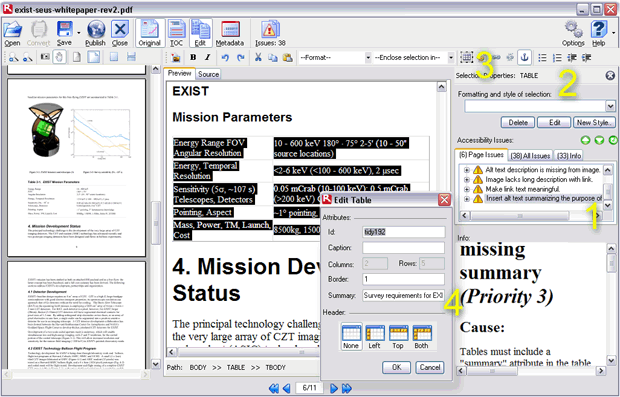Image resolution: width=620 pixels, height=397 pixels.
Task: Open the Options gear settings
Action: point(573,34)
